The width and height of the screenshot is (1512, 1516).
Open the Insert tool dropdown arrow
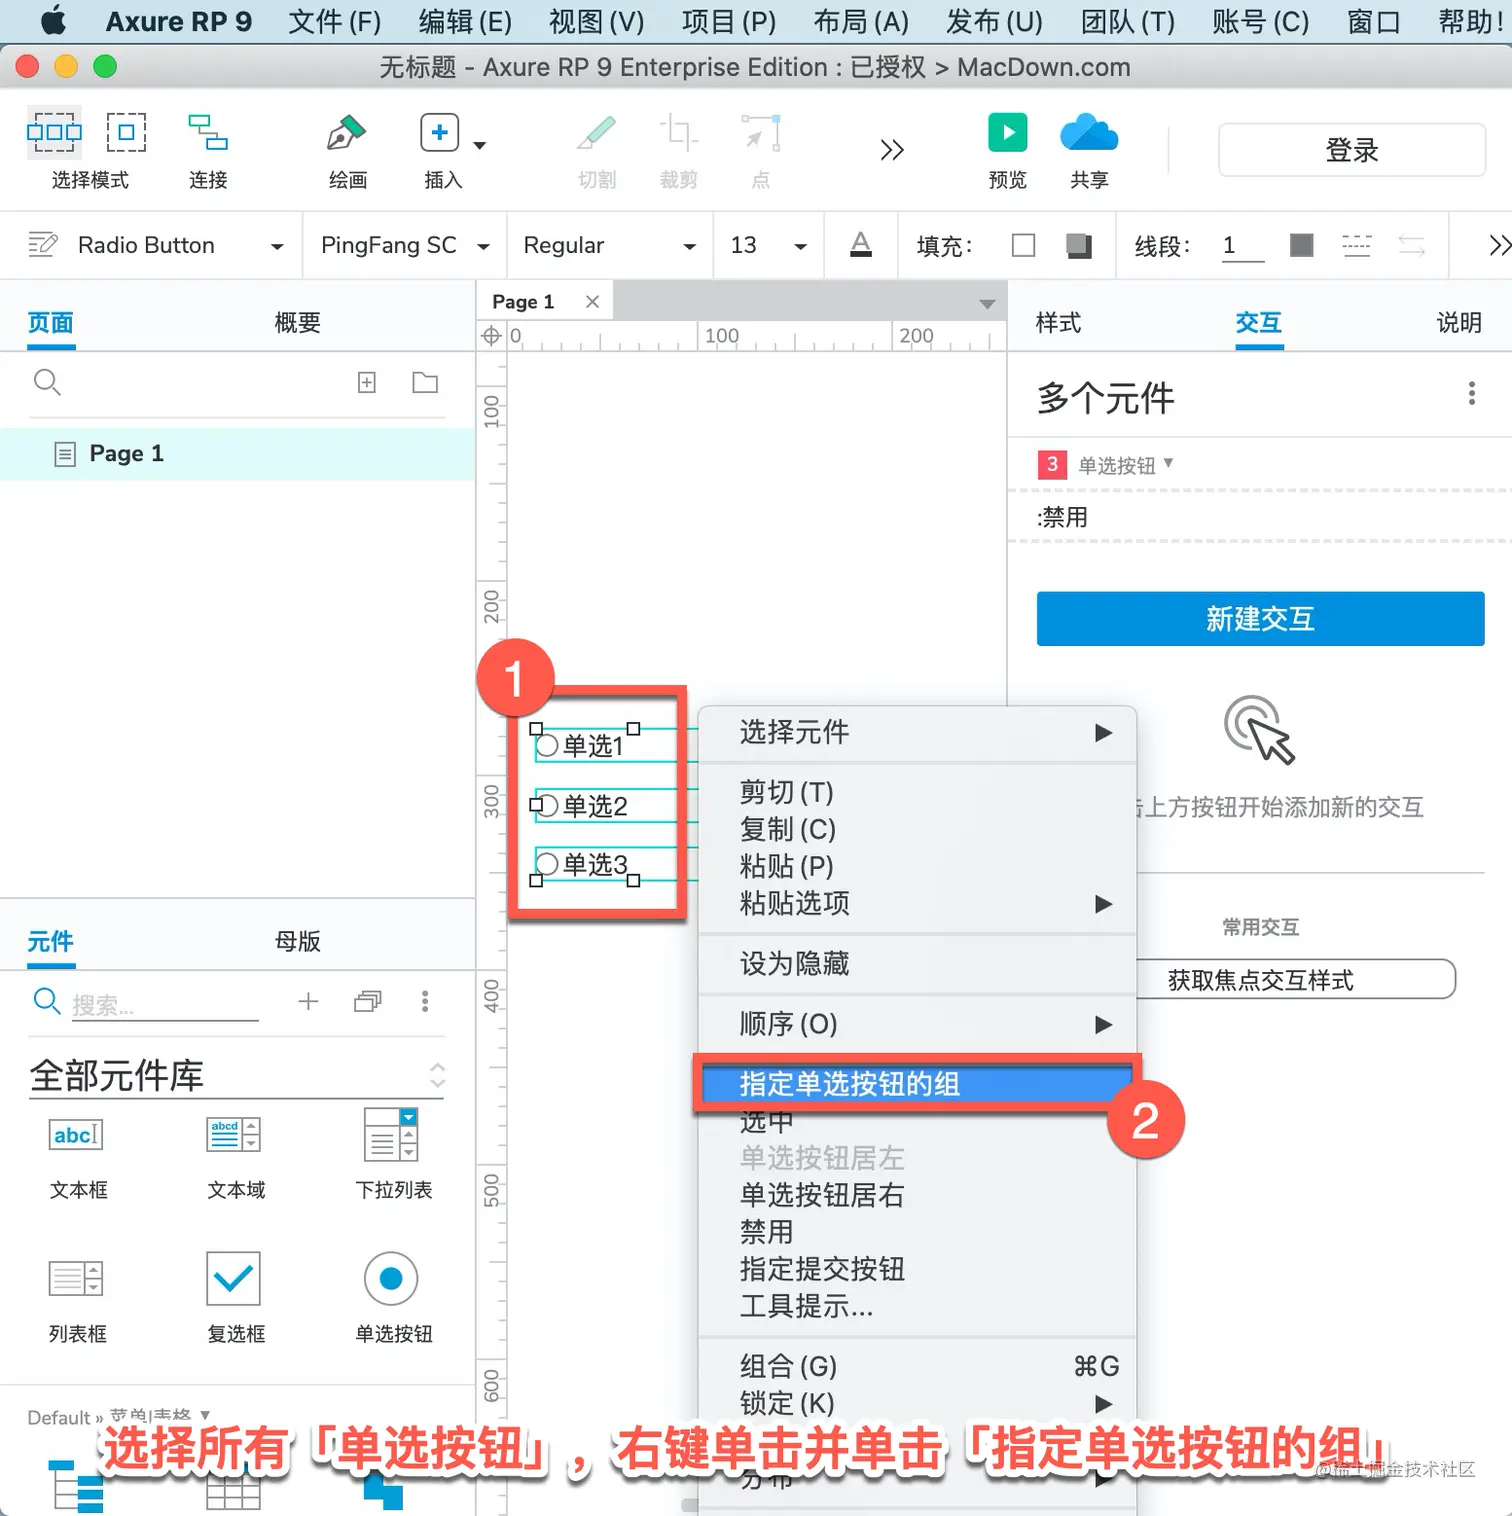(x=480, y=146)
